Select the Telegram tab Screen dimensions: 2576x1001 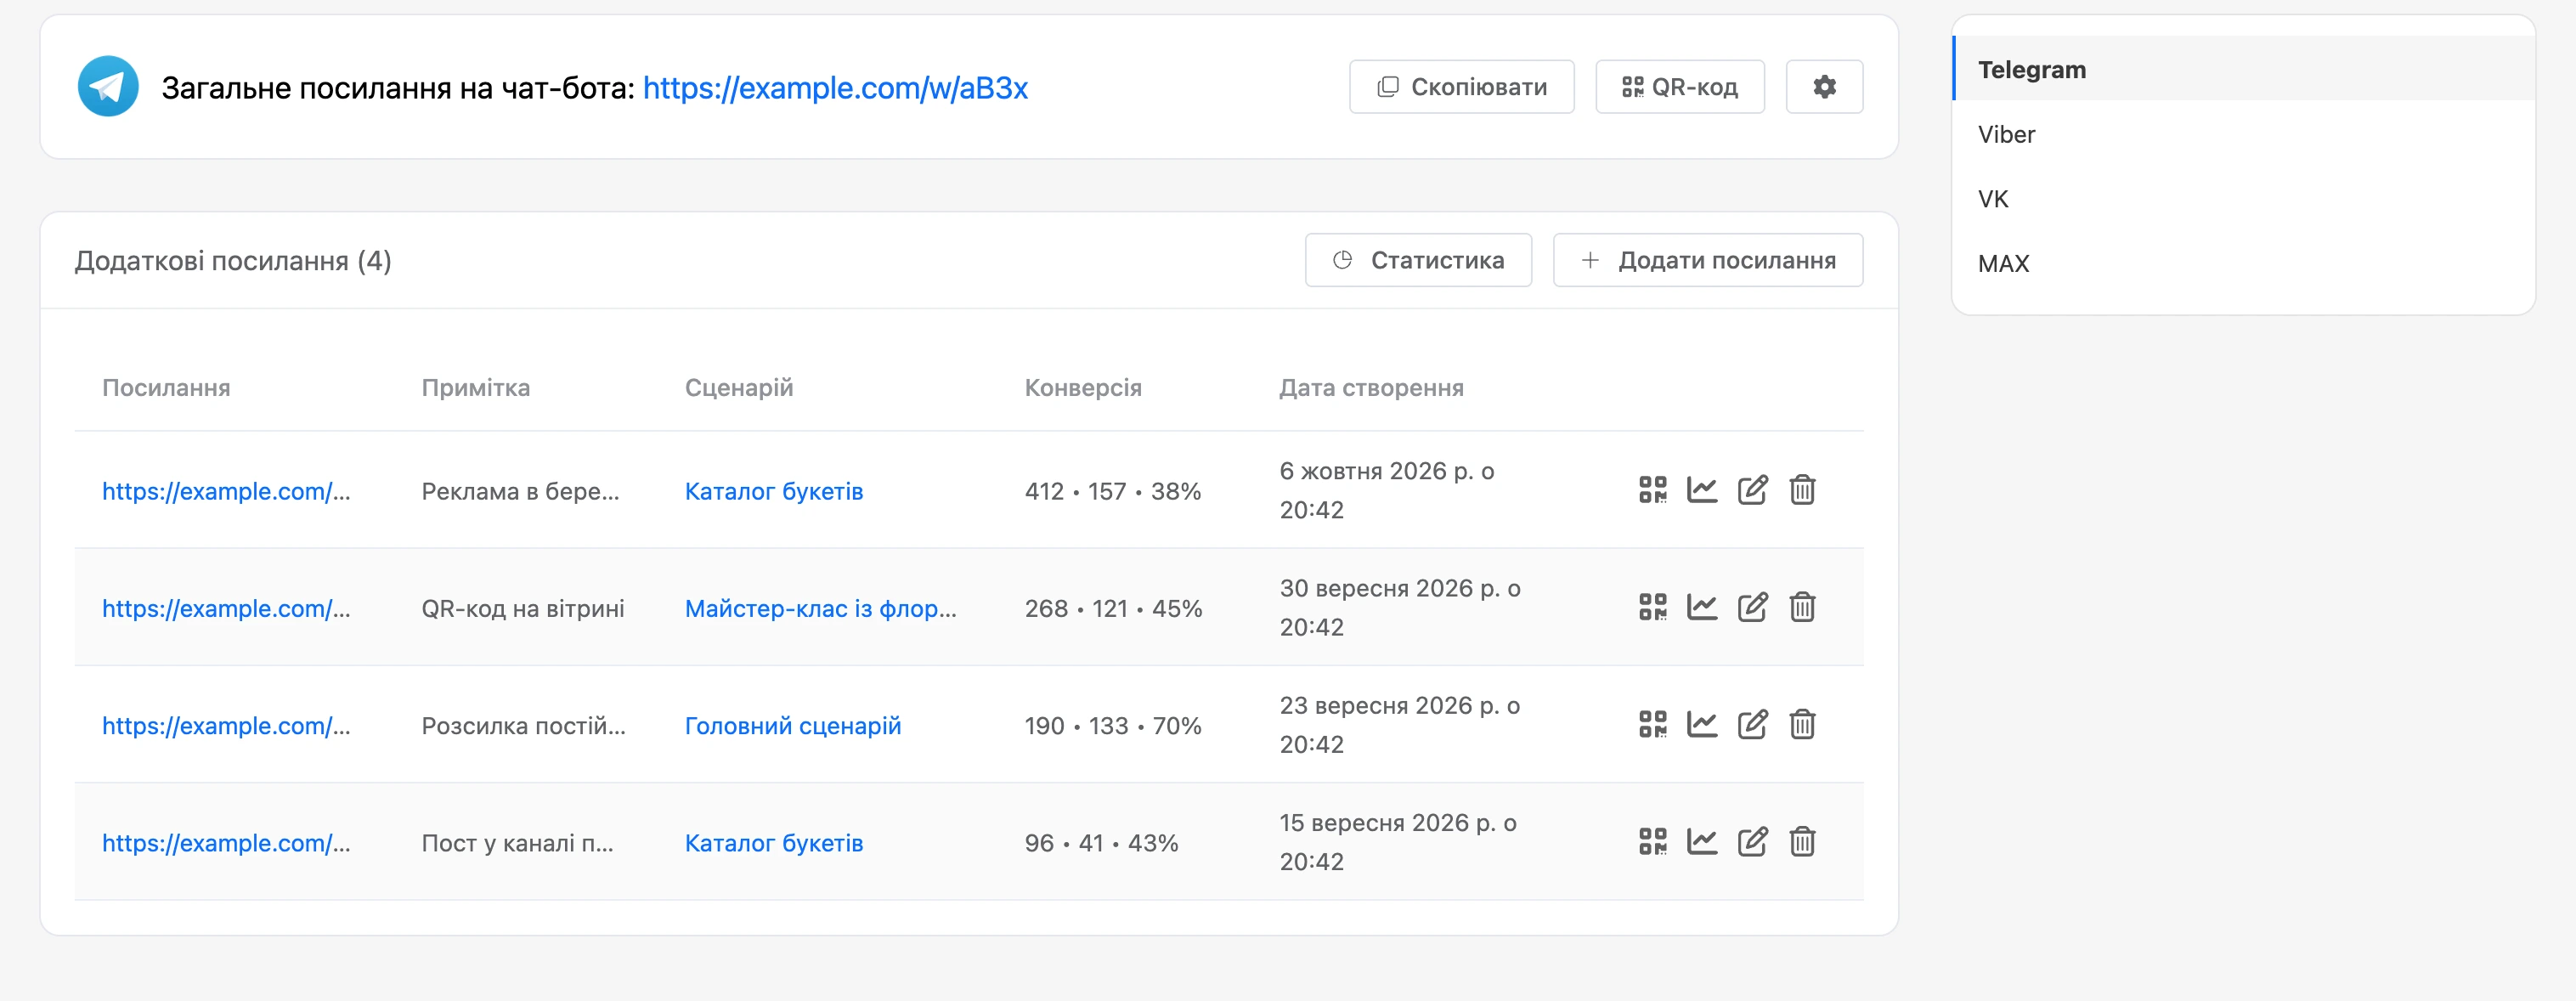pyautogui.click(x=2243, y=69)
